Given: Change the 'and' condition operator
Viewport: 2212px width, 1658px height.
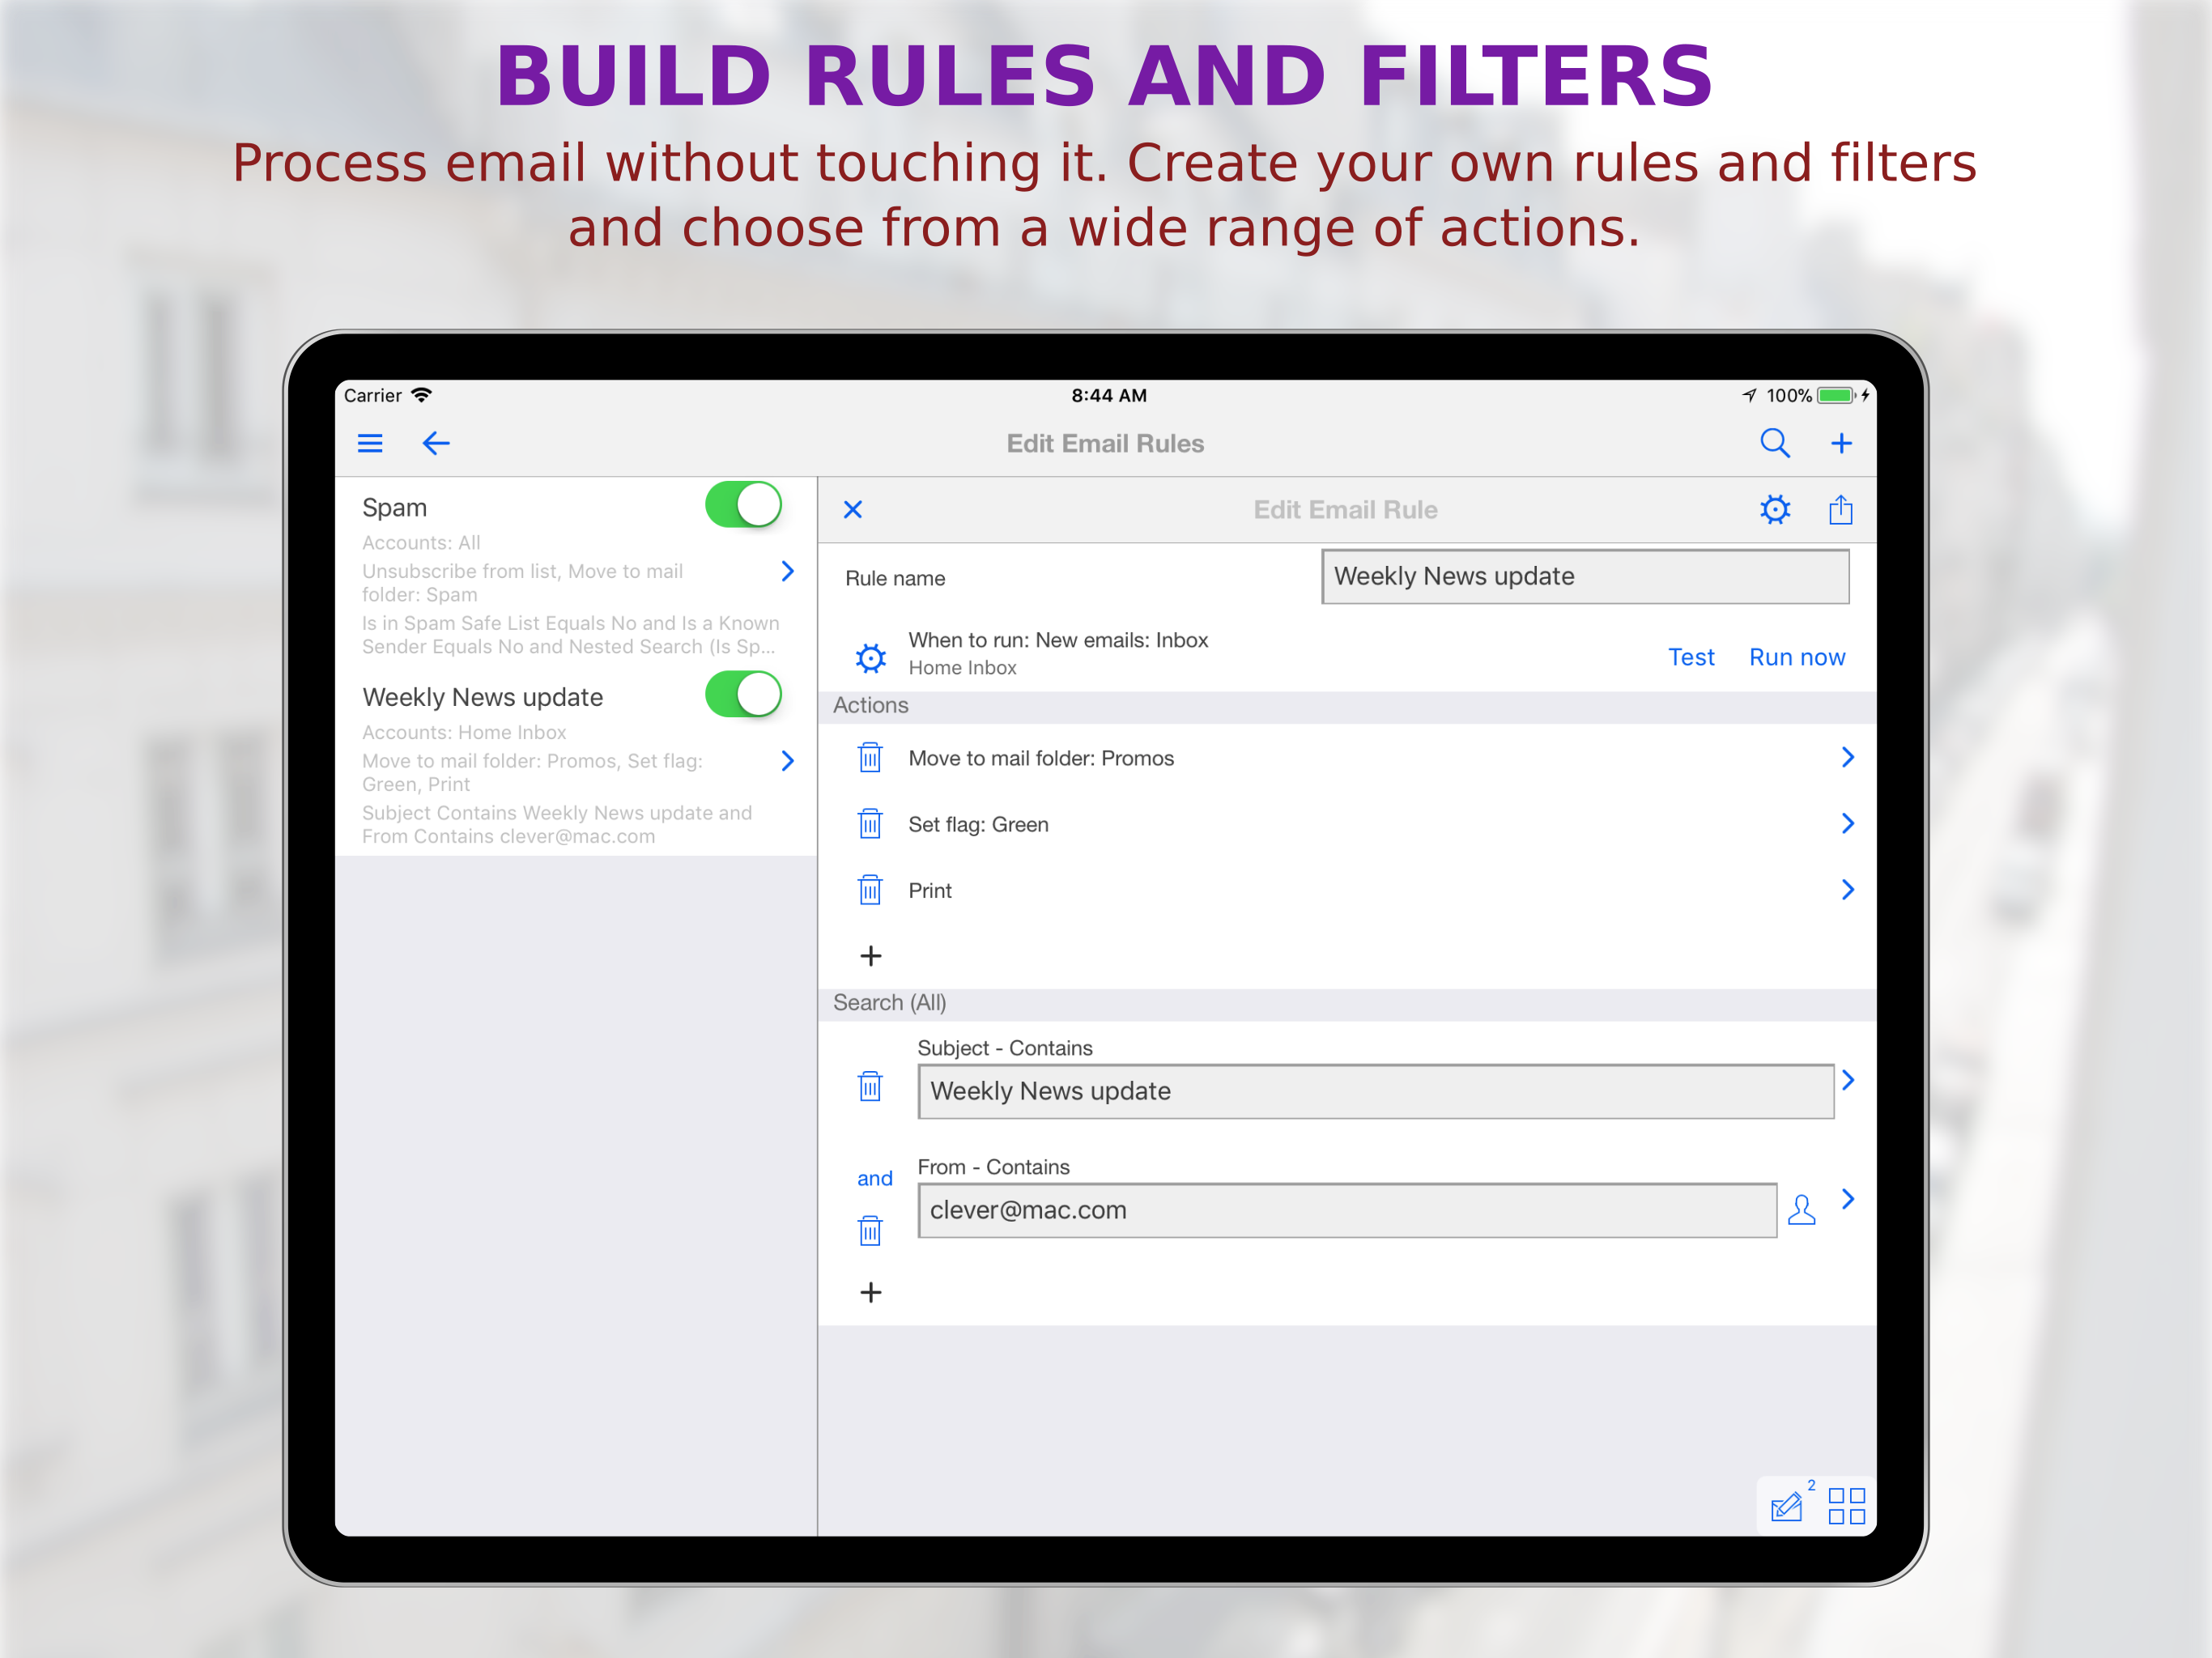Looking at the screenshot, I should coord(874,1178).
